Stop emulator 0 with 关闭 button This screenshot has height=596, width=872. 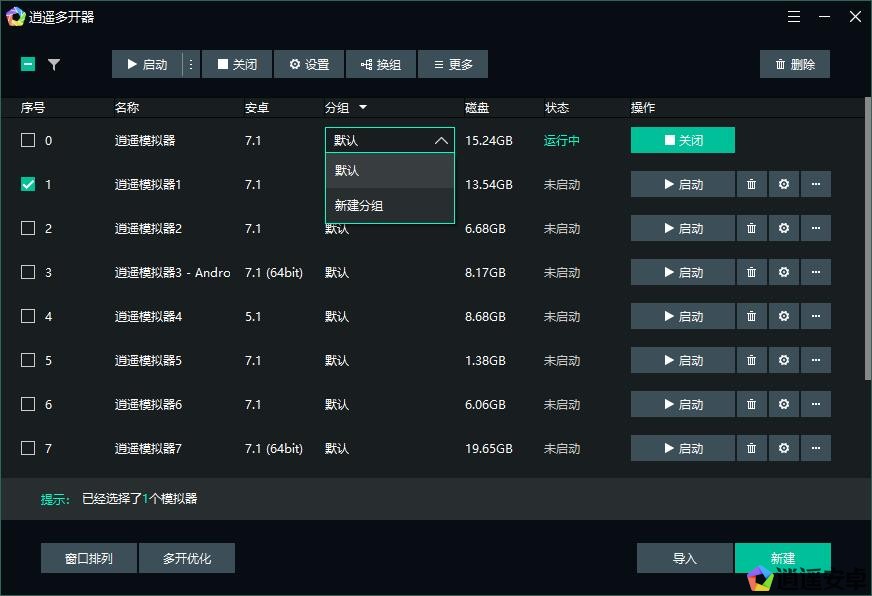click(682, 140)
